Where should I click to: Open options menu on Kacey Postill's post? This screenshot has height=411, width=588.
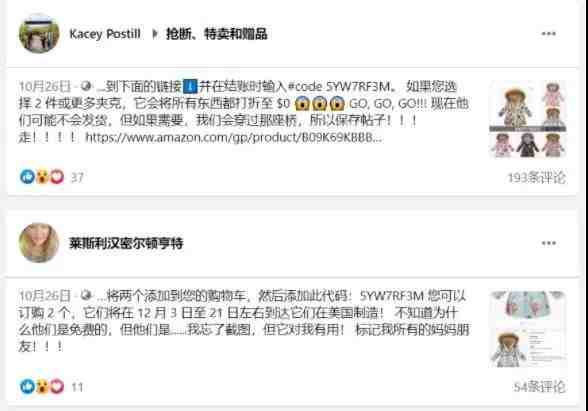pos(548,34)
